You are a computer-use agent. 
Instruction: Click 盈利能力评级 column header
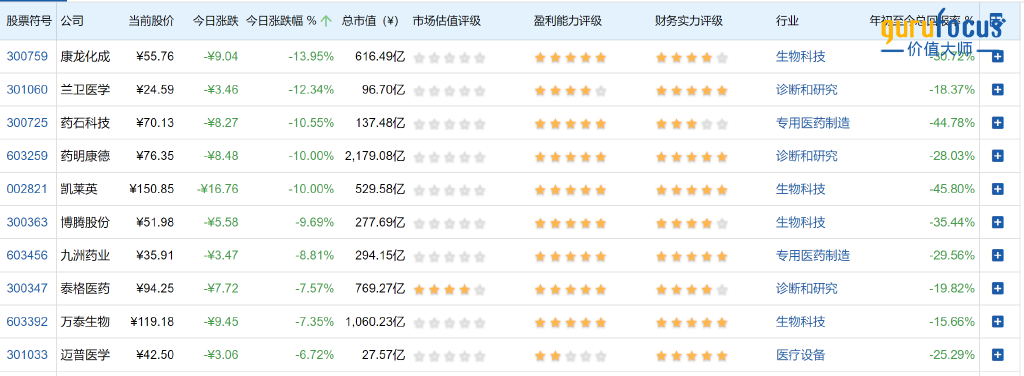[x=568, y=21]
